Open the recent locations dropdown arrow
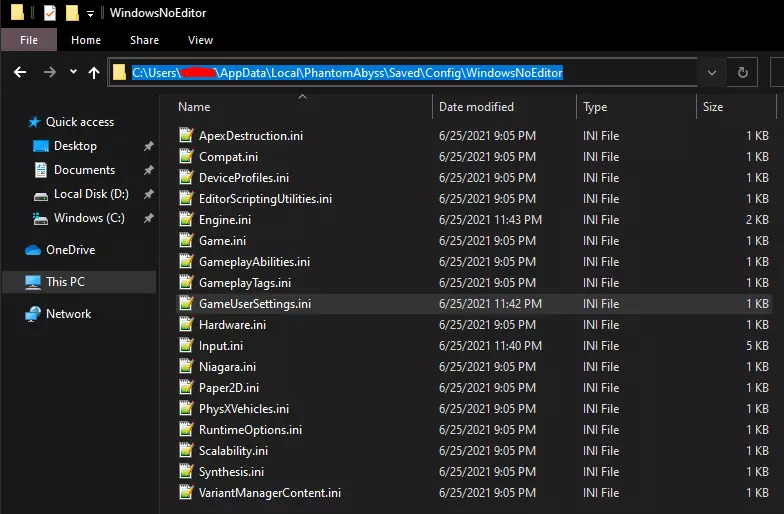The height and width of the screenshot is (514, 784). [x=74, y=72]
